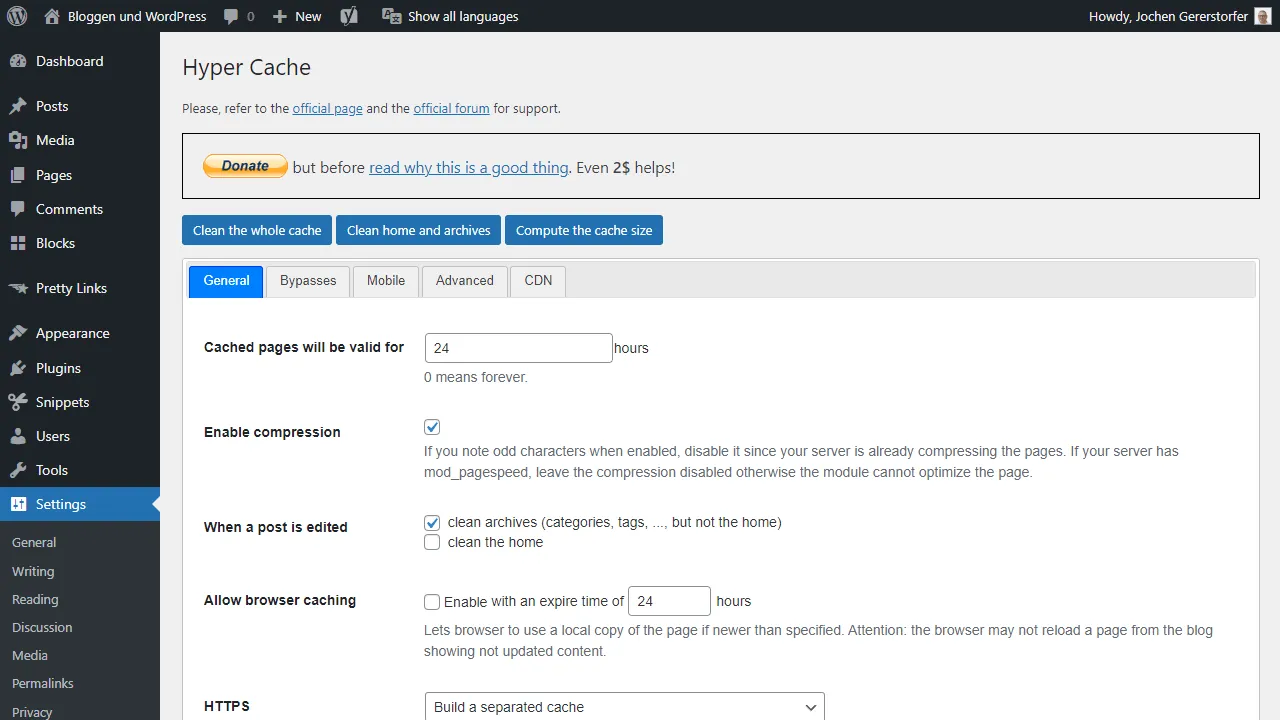The image size is (1280, 720).
Task: Open the General settings submenu item
Action: tap(34, 542)
